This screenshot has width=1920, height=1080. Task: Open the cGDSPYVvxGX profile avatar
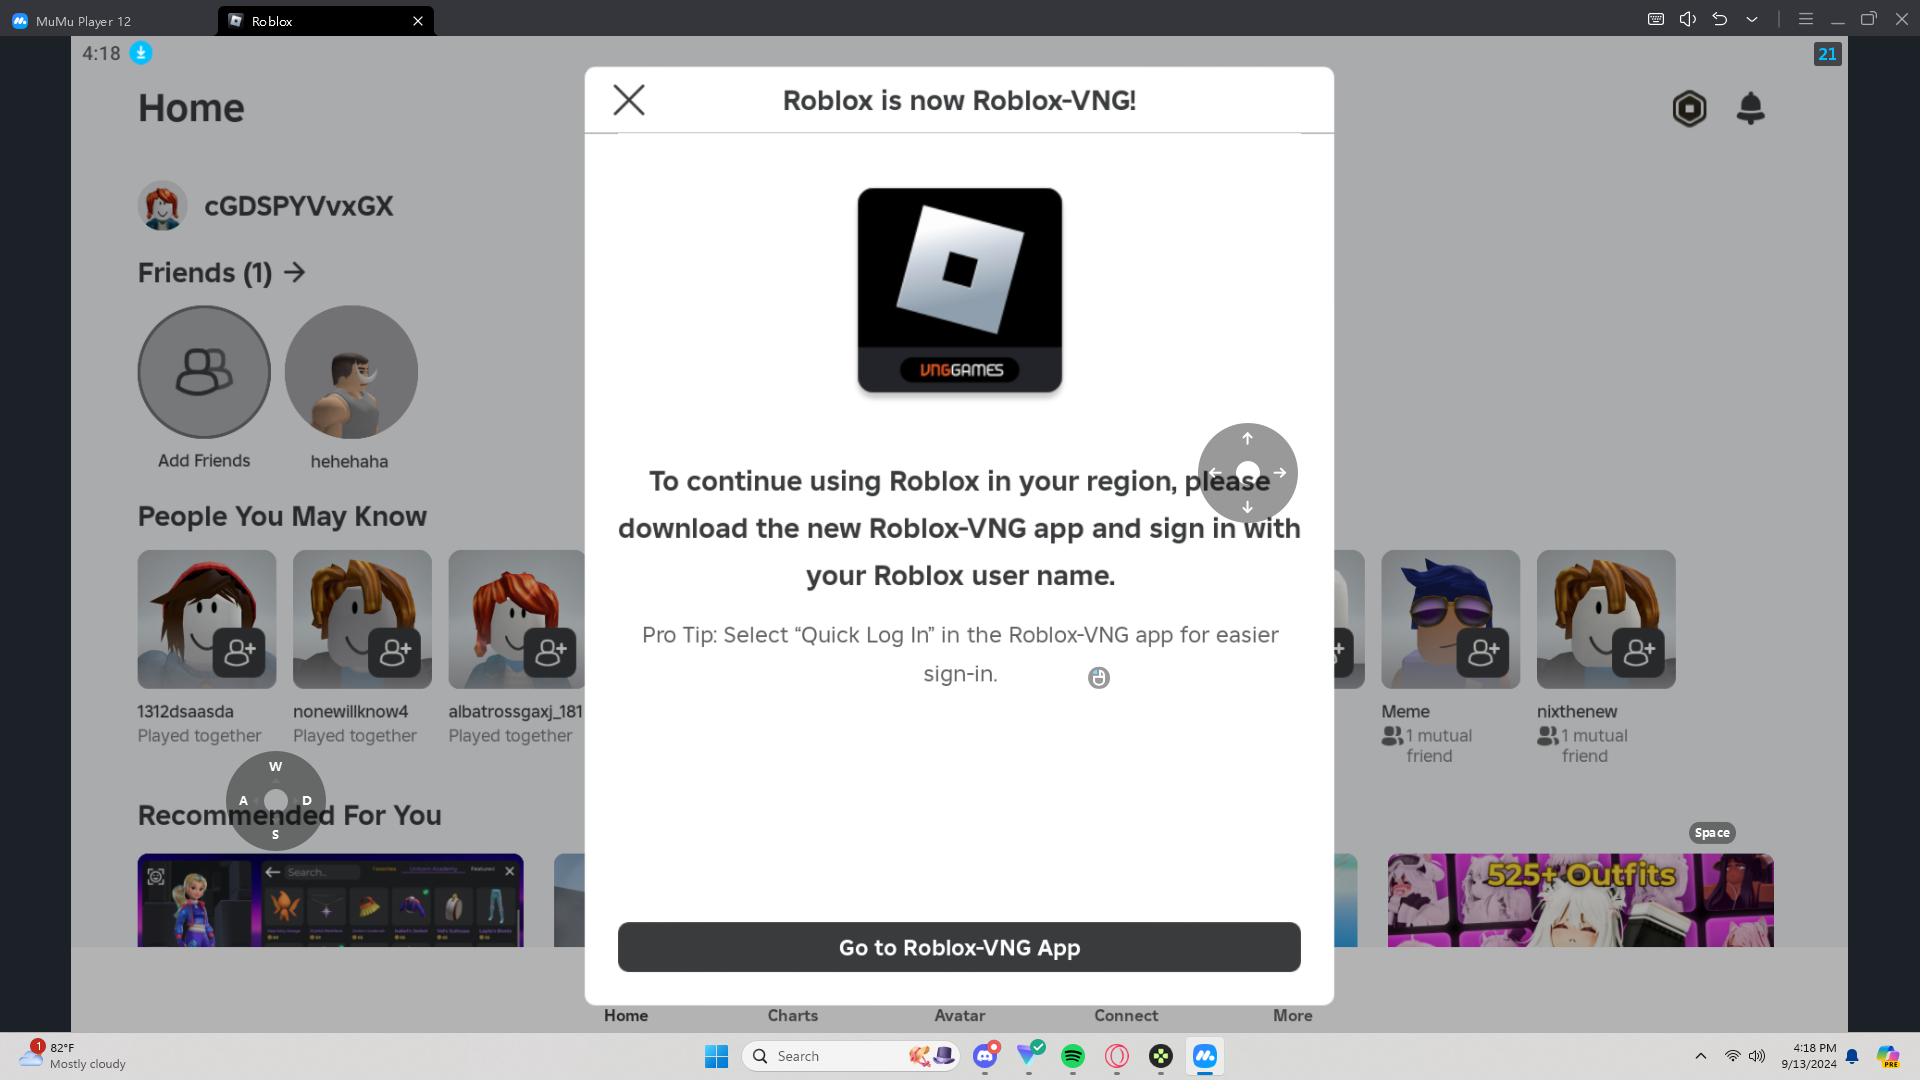coord(162,206)
